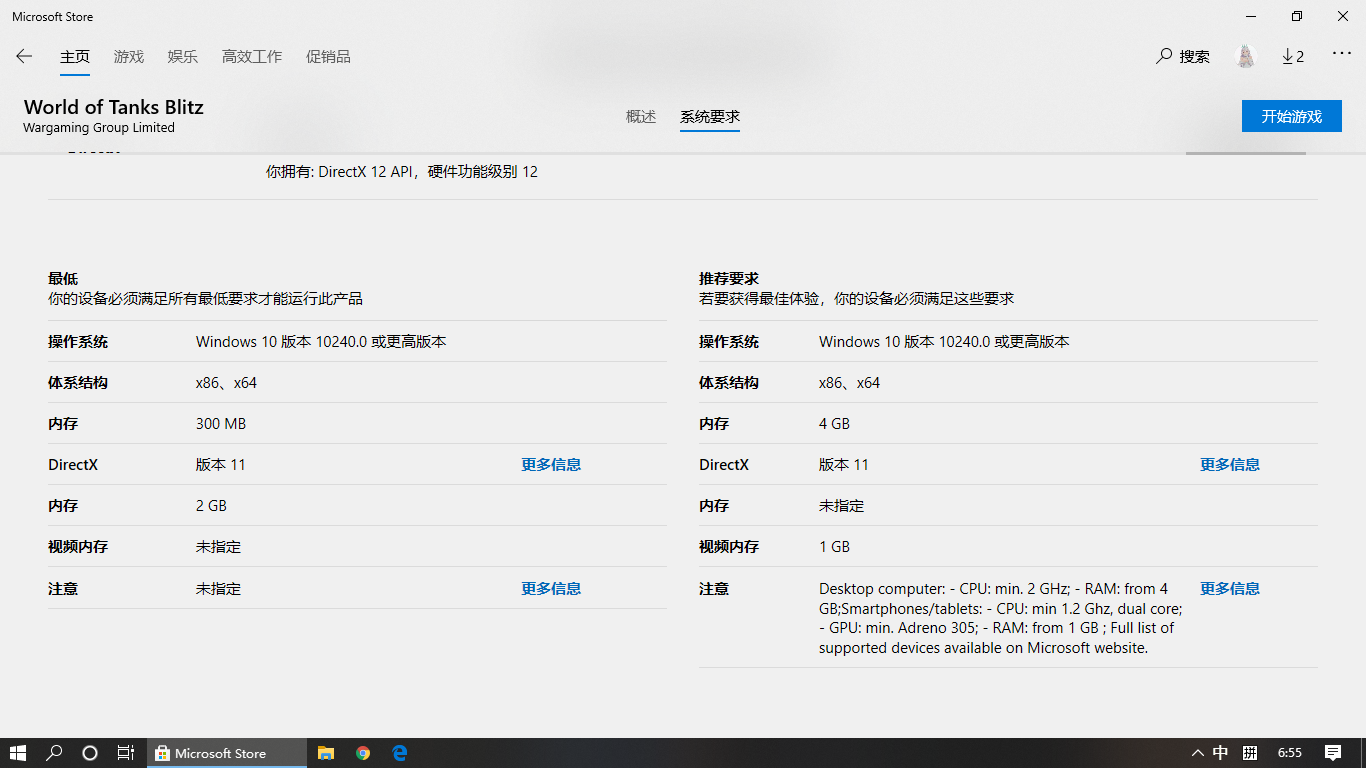Open the 促销品 deals tab

[328, 57]
